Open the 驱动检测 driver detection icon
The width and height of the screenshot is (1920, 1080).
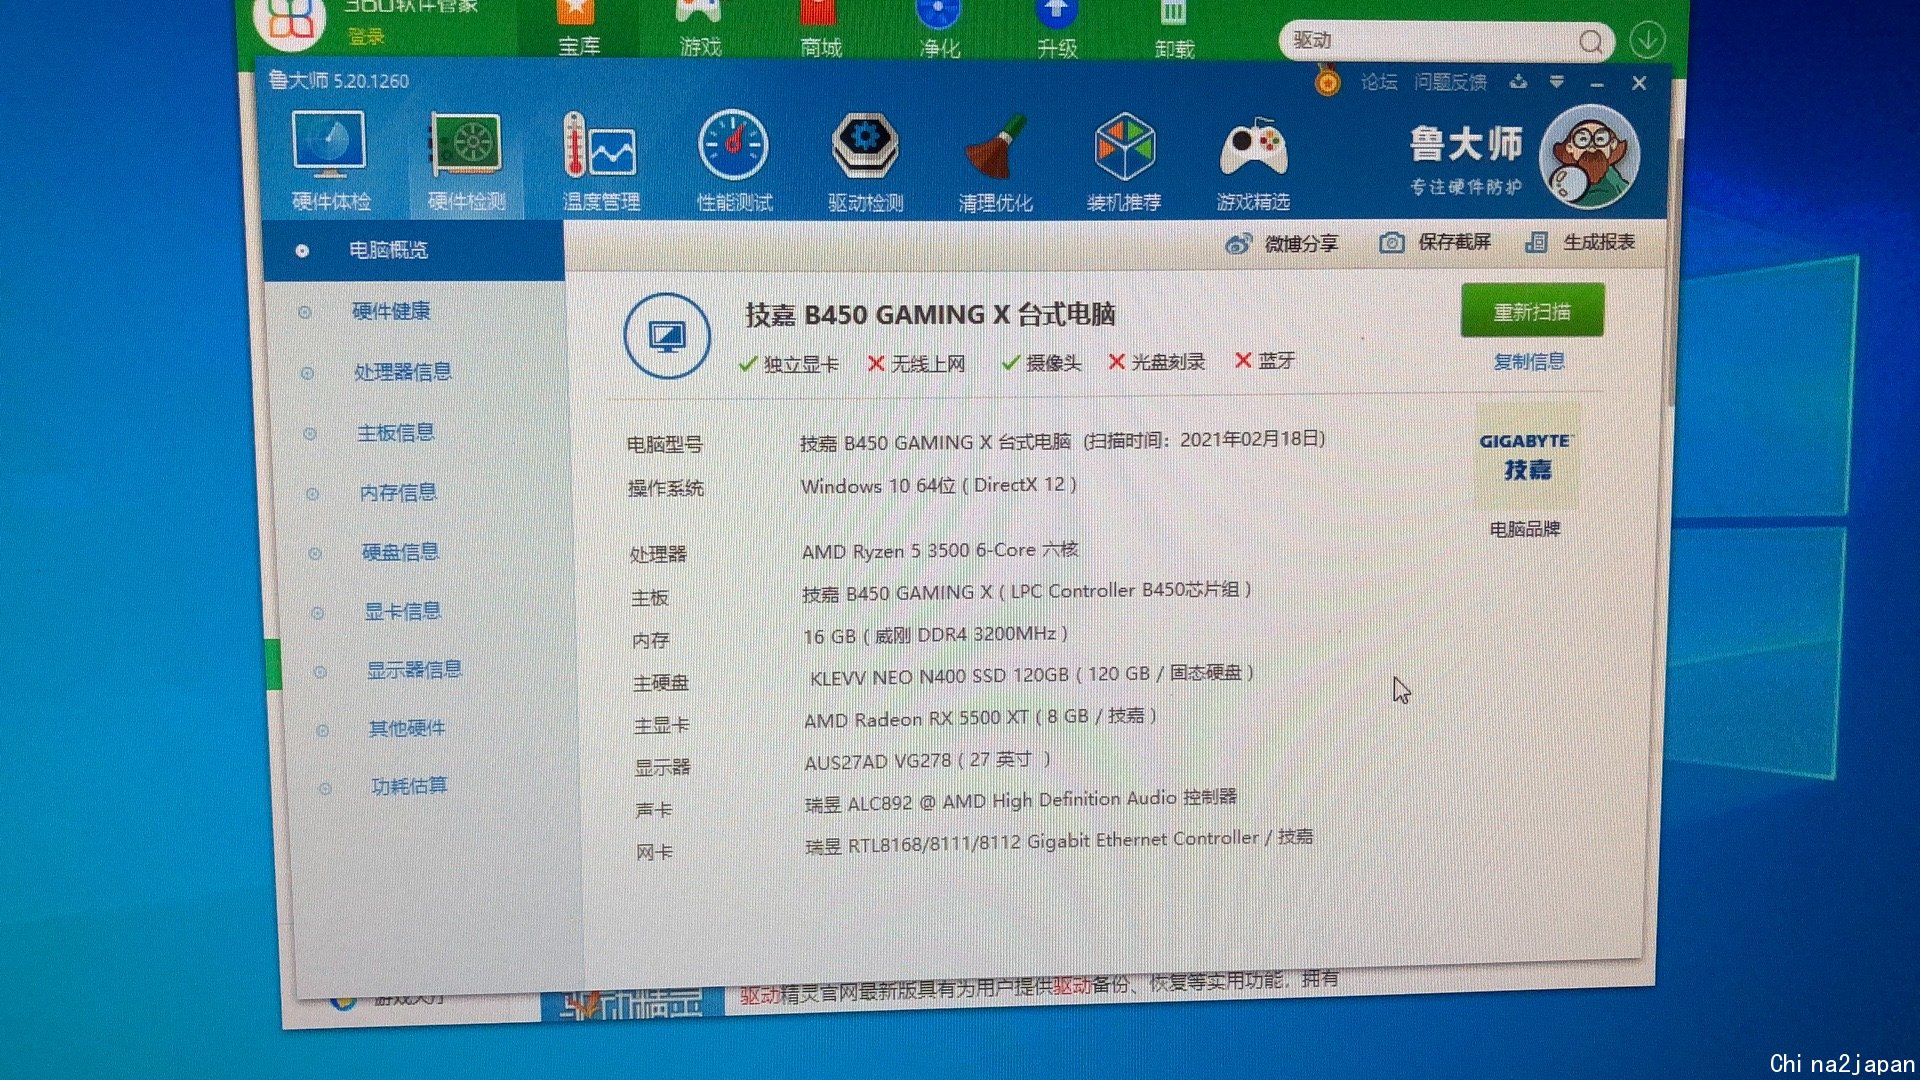865,160
